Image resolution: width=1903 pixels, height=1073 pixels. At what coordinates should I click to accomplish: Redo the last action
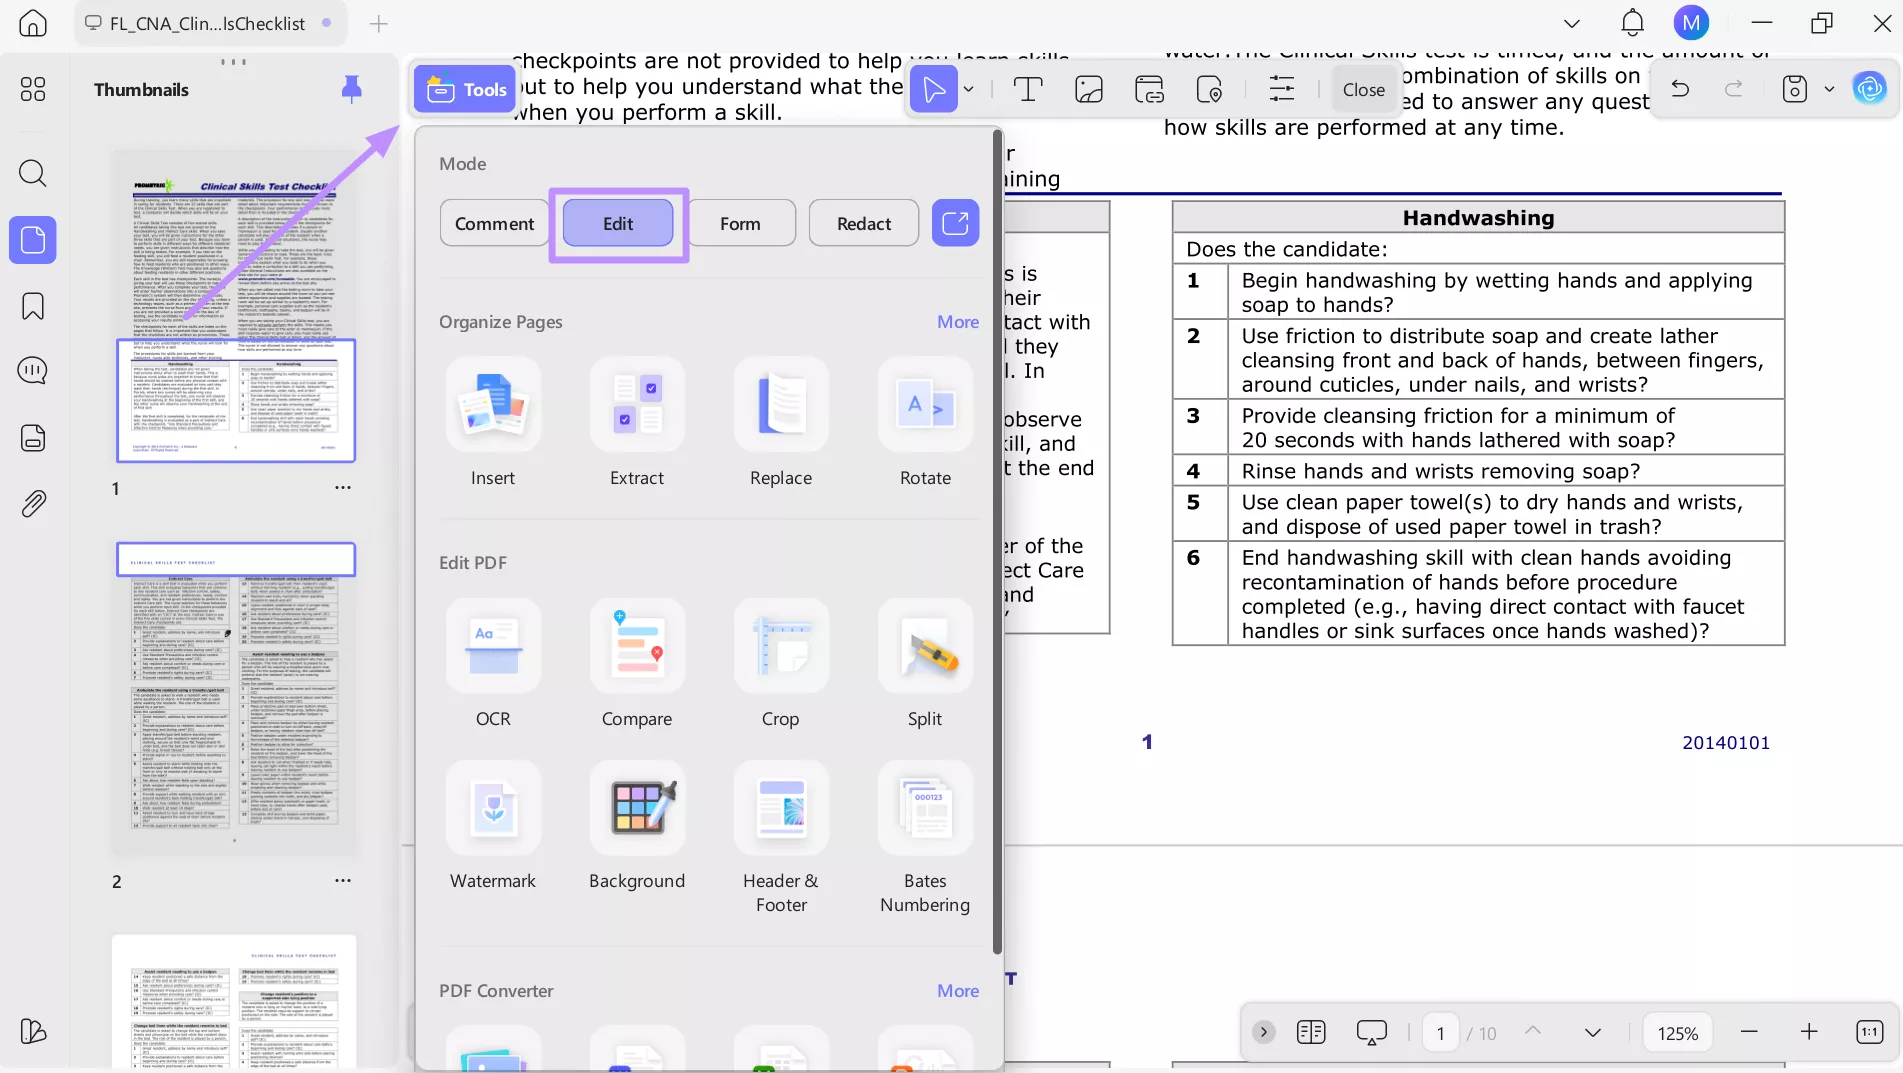point(1734,89)
